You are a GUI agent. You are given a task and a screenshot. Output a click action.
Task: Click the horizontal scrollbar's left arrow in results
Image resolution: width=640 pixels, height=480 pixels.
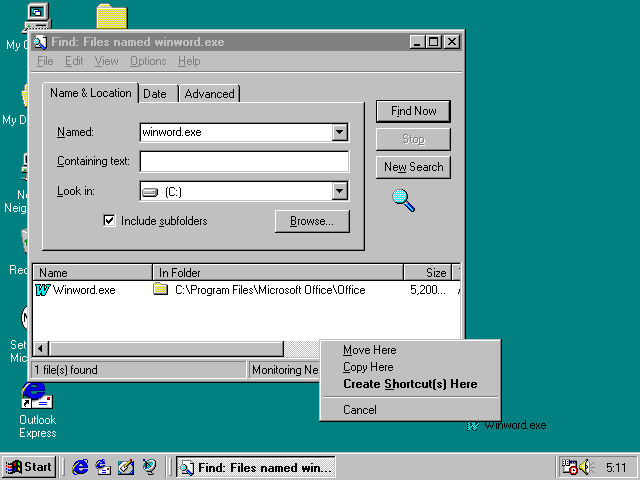41,348
